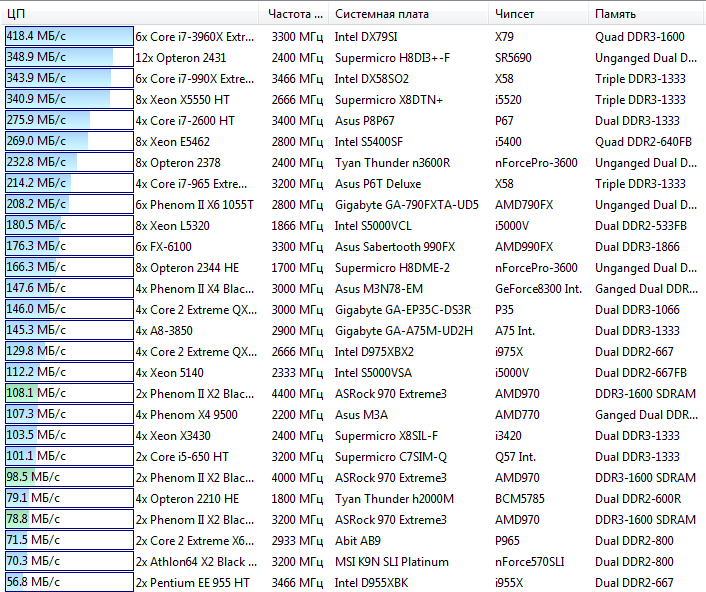Click 'Asus M3N78-EM' motherboard cell
706x592 pixels.
pos(379,289)
